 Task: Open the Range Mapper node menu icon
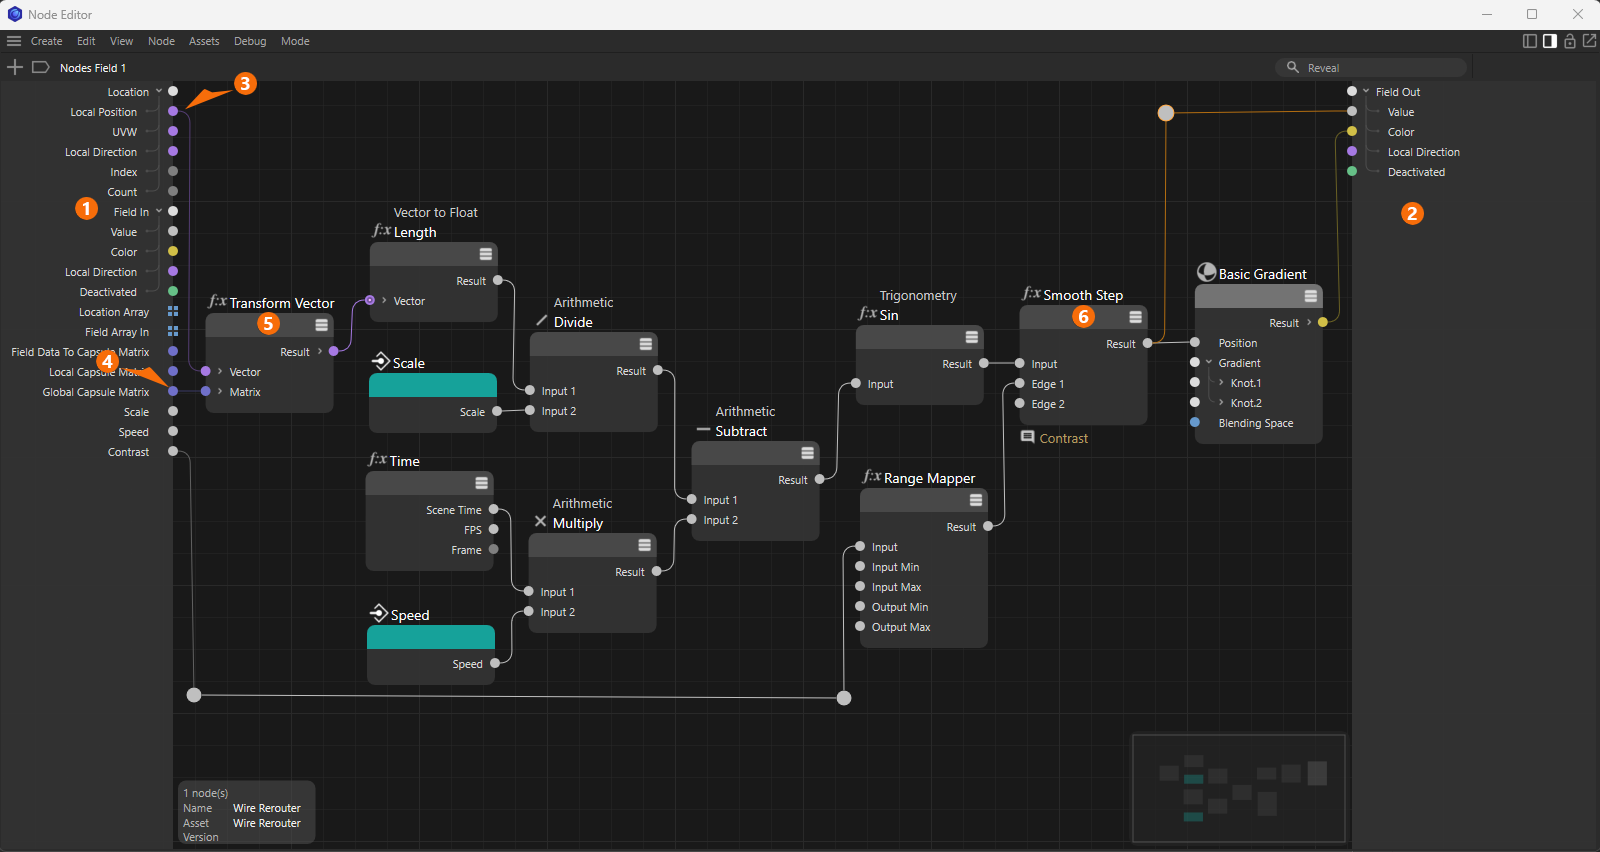coord(976,500)
